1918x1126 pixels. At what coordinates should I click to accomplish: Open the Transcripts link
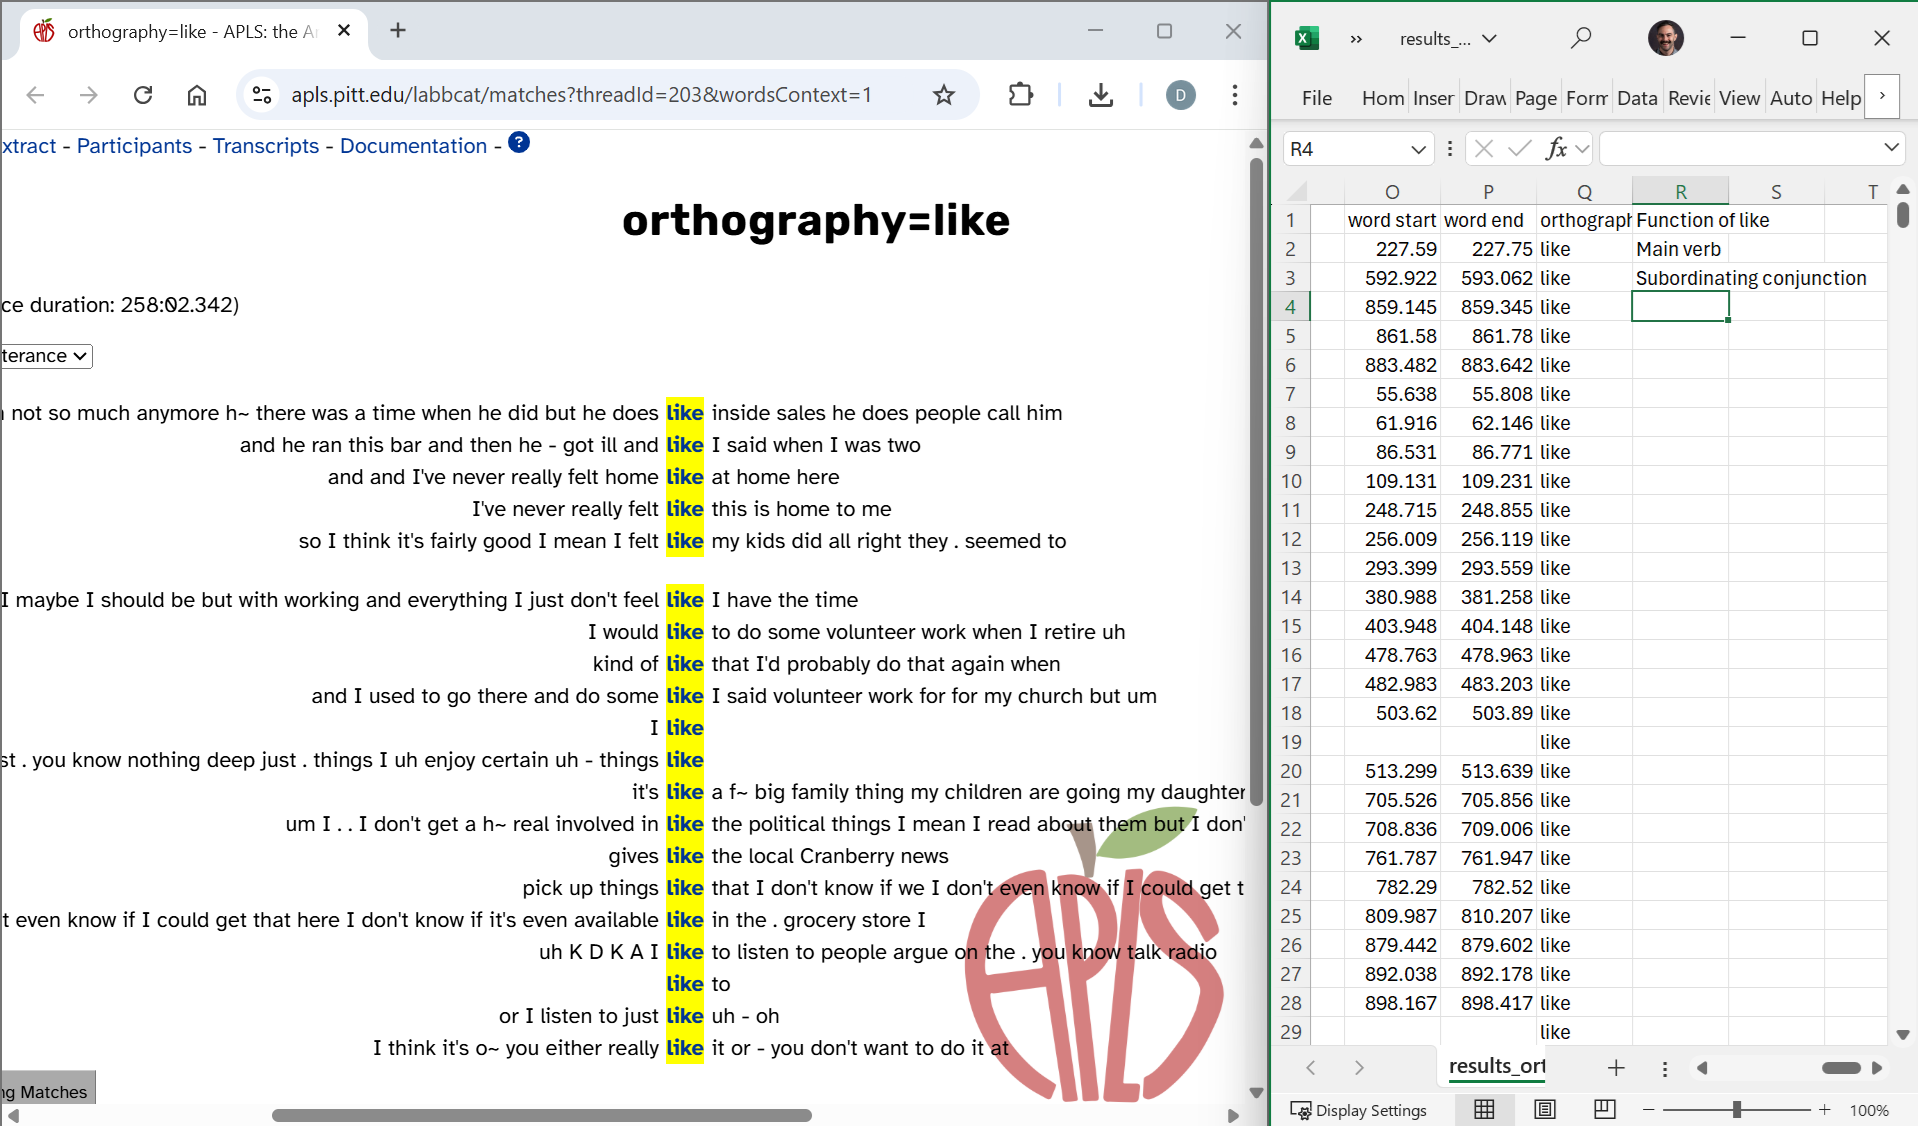tap(266, 146)
